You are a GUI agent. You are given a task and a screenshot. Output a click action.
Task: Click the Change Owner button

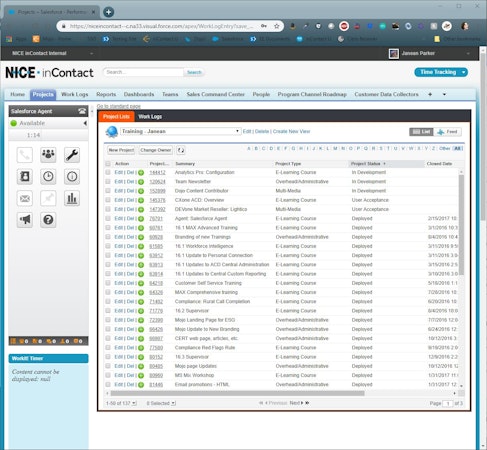156,150
